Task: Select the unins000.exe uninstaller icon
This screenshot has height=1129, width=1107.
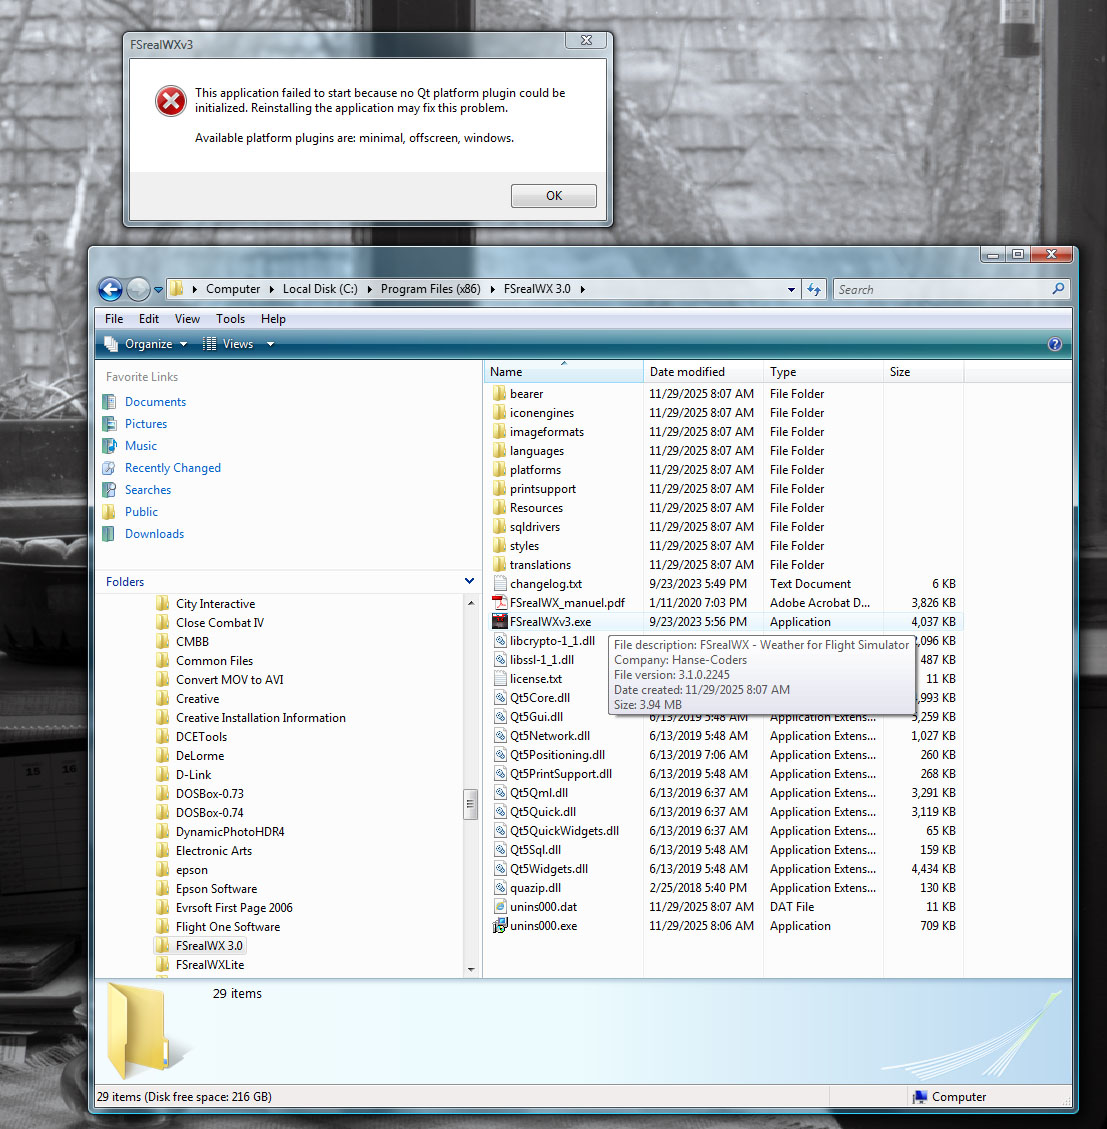Action: click(500, 926)
